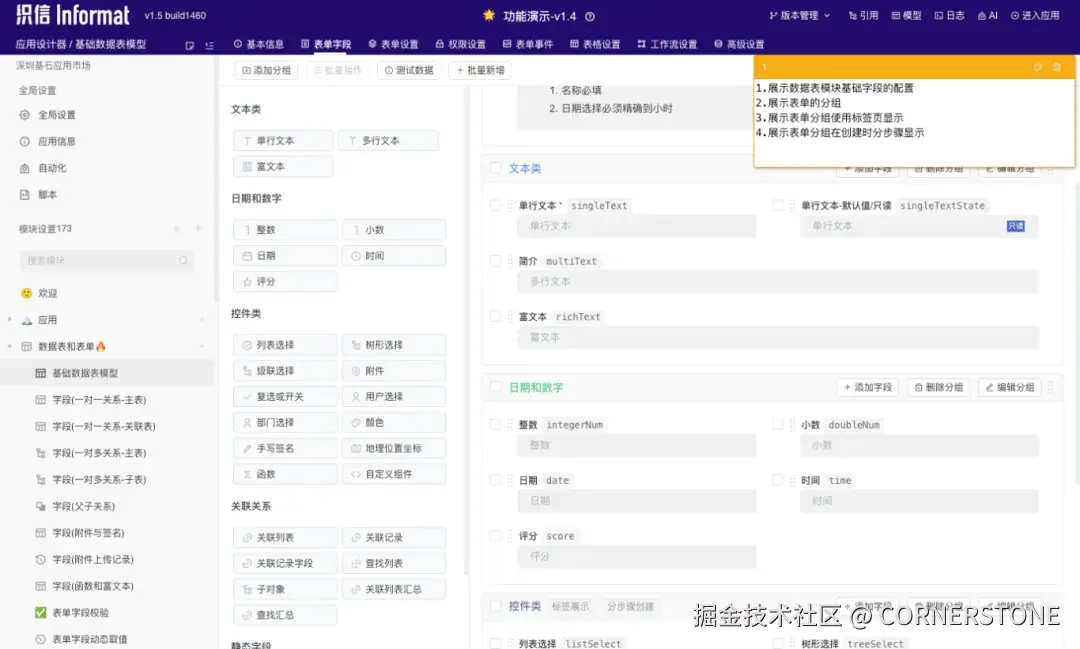1080x649 pixels.
Task: Switch to 高级设置 tab
Action: click(x=739, y=44)
